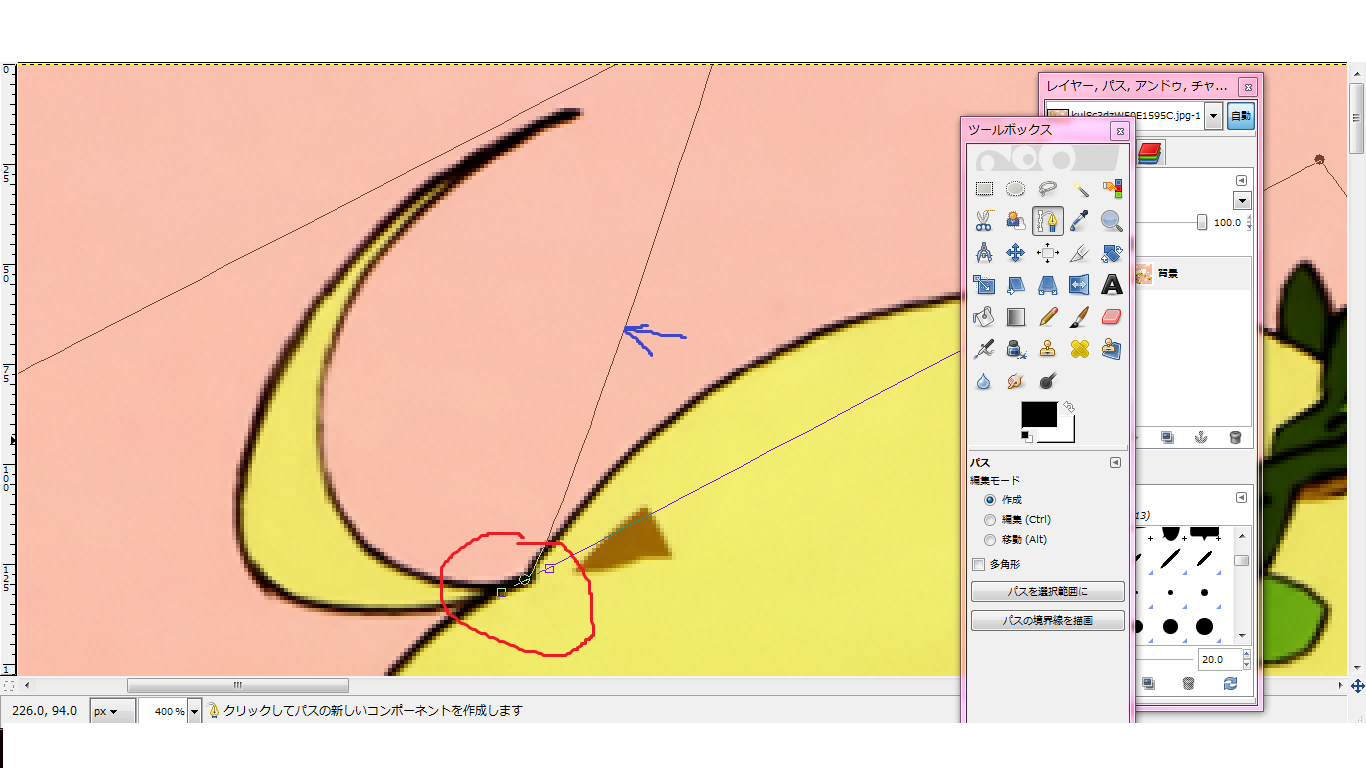Select the Ink tool

point(1016,349)
